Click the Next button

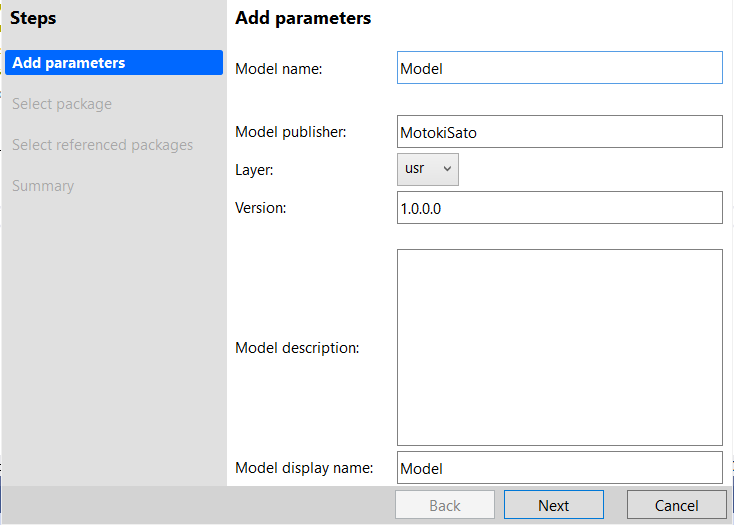pos(554,505)
